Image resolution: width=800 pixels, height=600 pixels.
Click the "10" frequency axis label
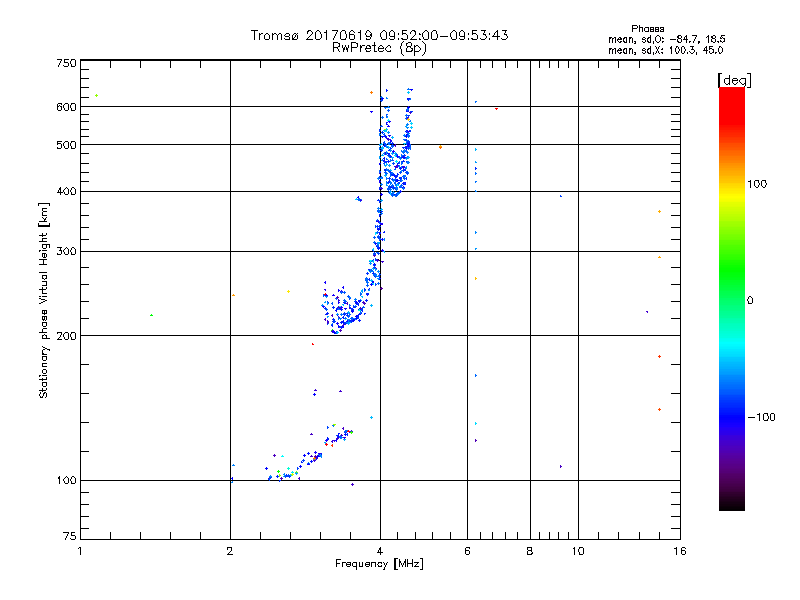[x=578, y=551]
